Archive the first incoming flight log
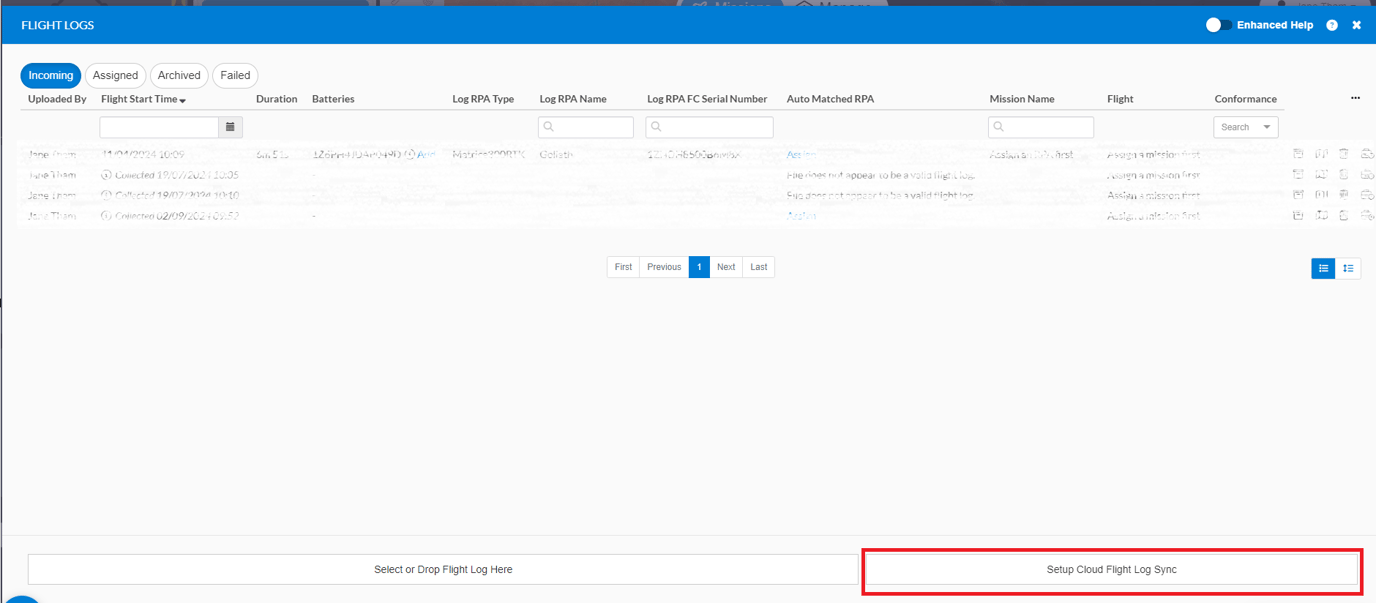The width and height of the screenshot is (1376, 603). click(x=1298, y=154)
